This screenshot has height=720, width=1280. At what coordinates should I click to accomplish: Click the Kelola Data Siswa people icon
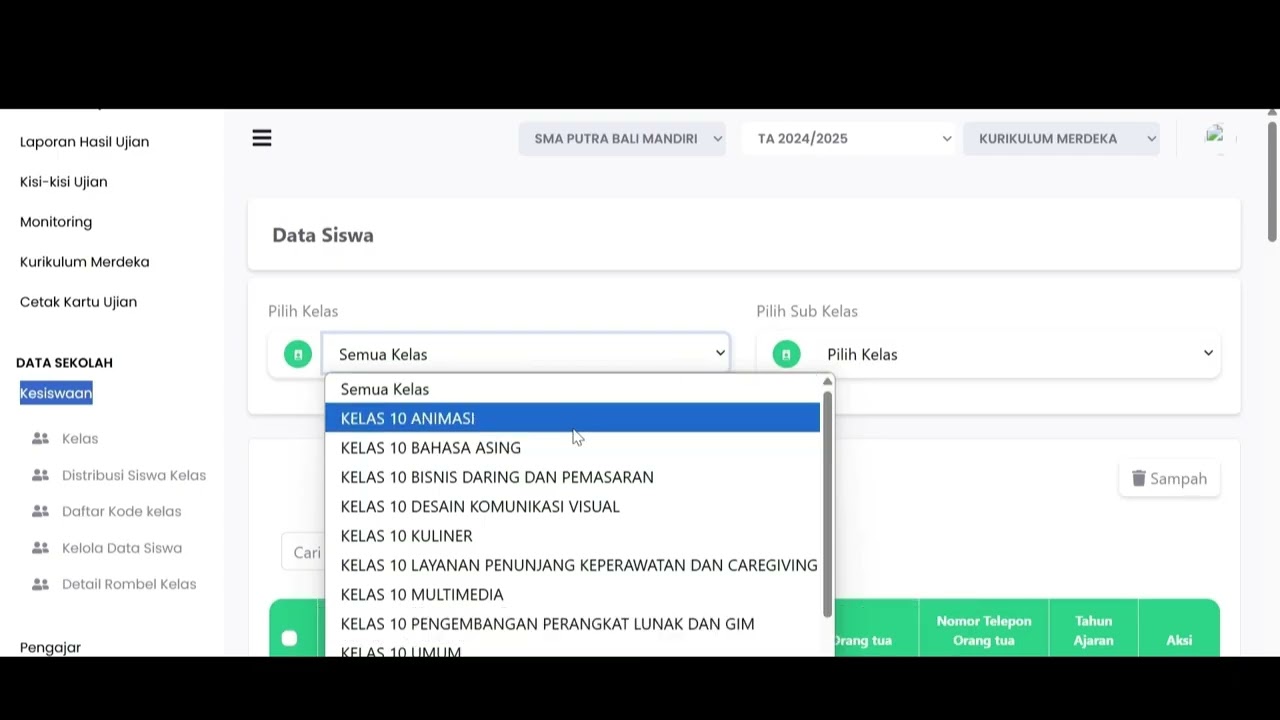(40, 548)
